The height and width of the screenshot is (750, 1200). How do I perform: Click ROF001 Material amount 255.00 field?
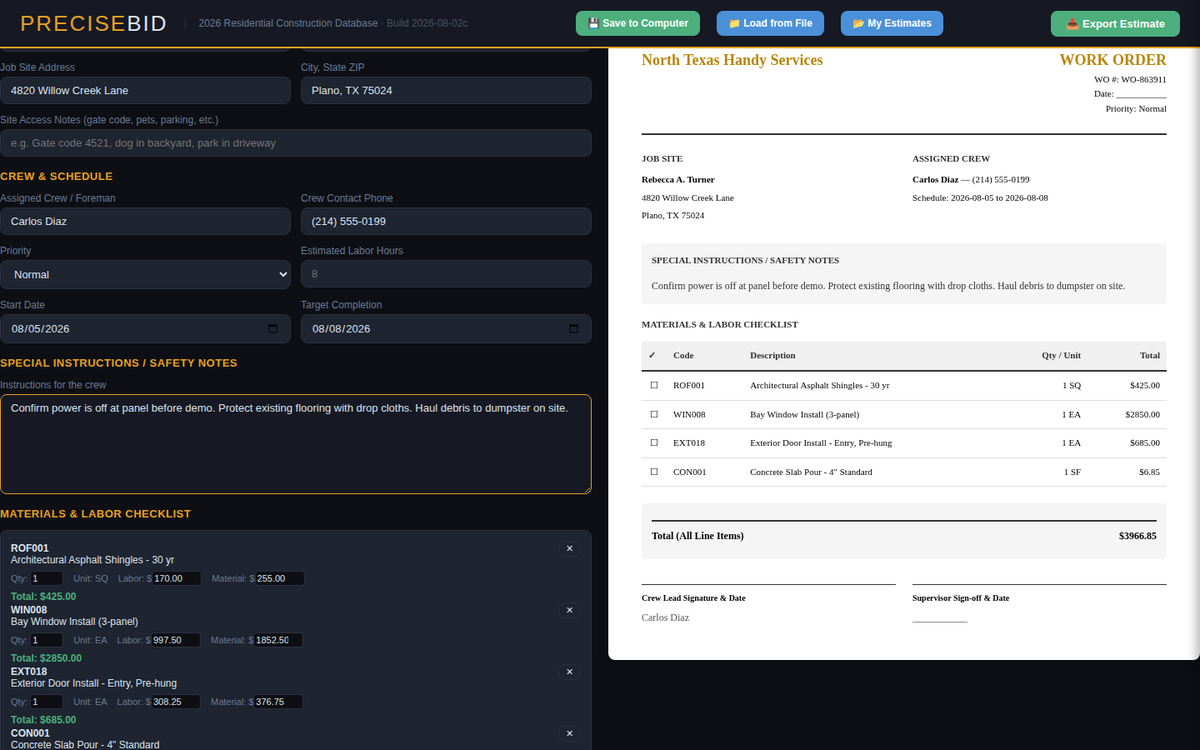(279, 578)
